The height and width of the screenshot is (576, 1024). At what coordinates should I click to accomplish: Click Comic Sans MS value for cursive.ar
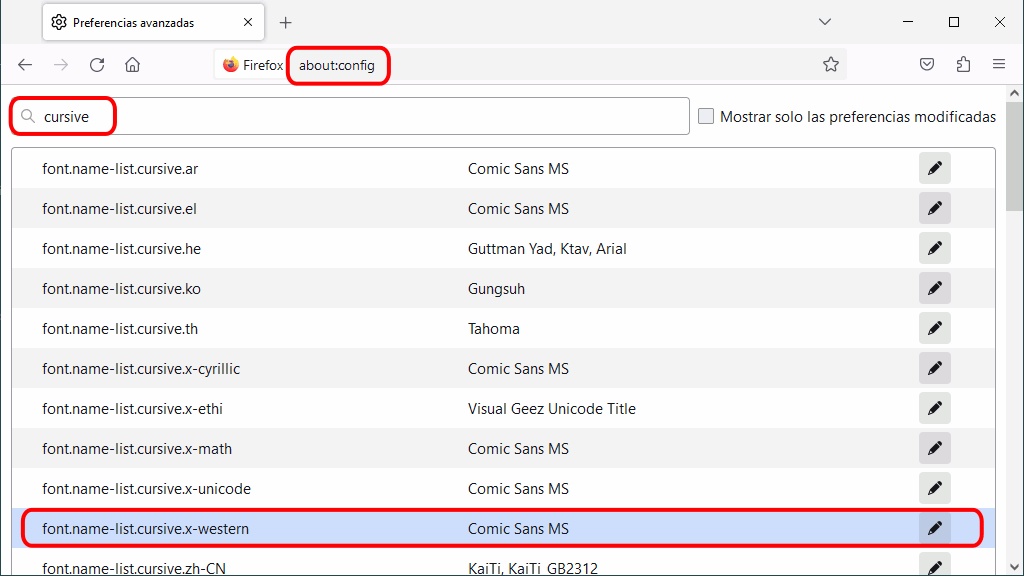pyautogui.click(x=519, y=168)
